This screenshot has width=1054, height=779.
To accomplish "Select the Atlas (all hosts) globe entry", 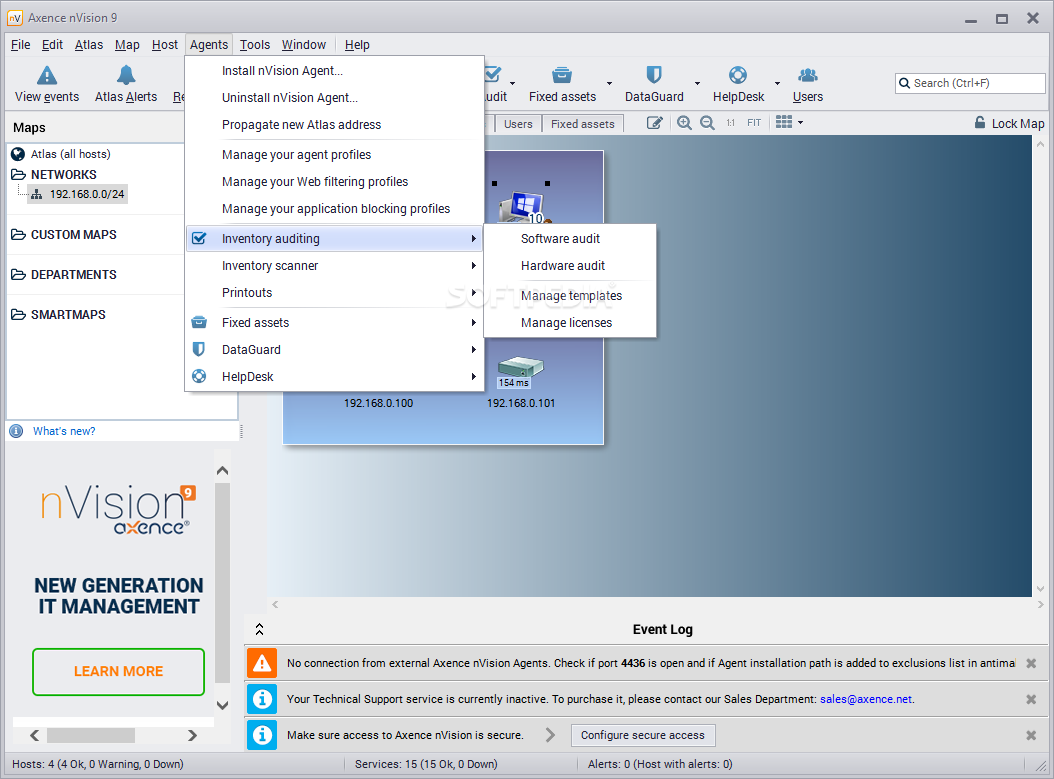I will (18, 154).
